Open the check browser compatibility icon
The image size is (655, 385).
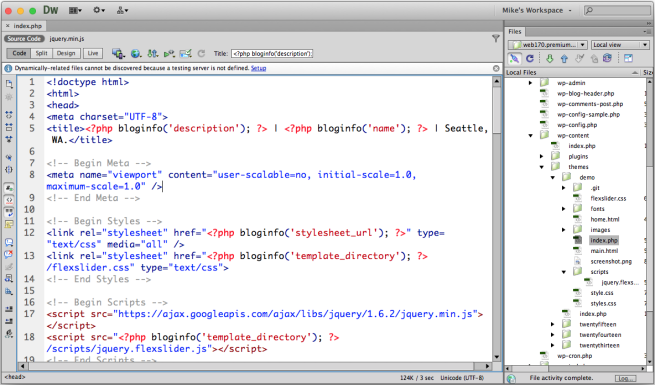click(185, 53)
